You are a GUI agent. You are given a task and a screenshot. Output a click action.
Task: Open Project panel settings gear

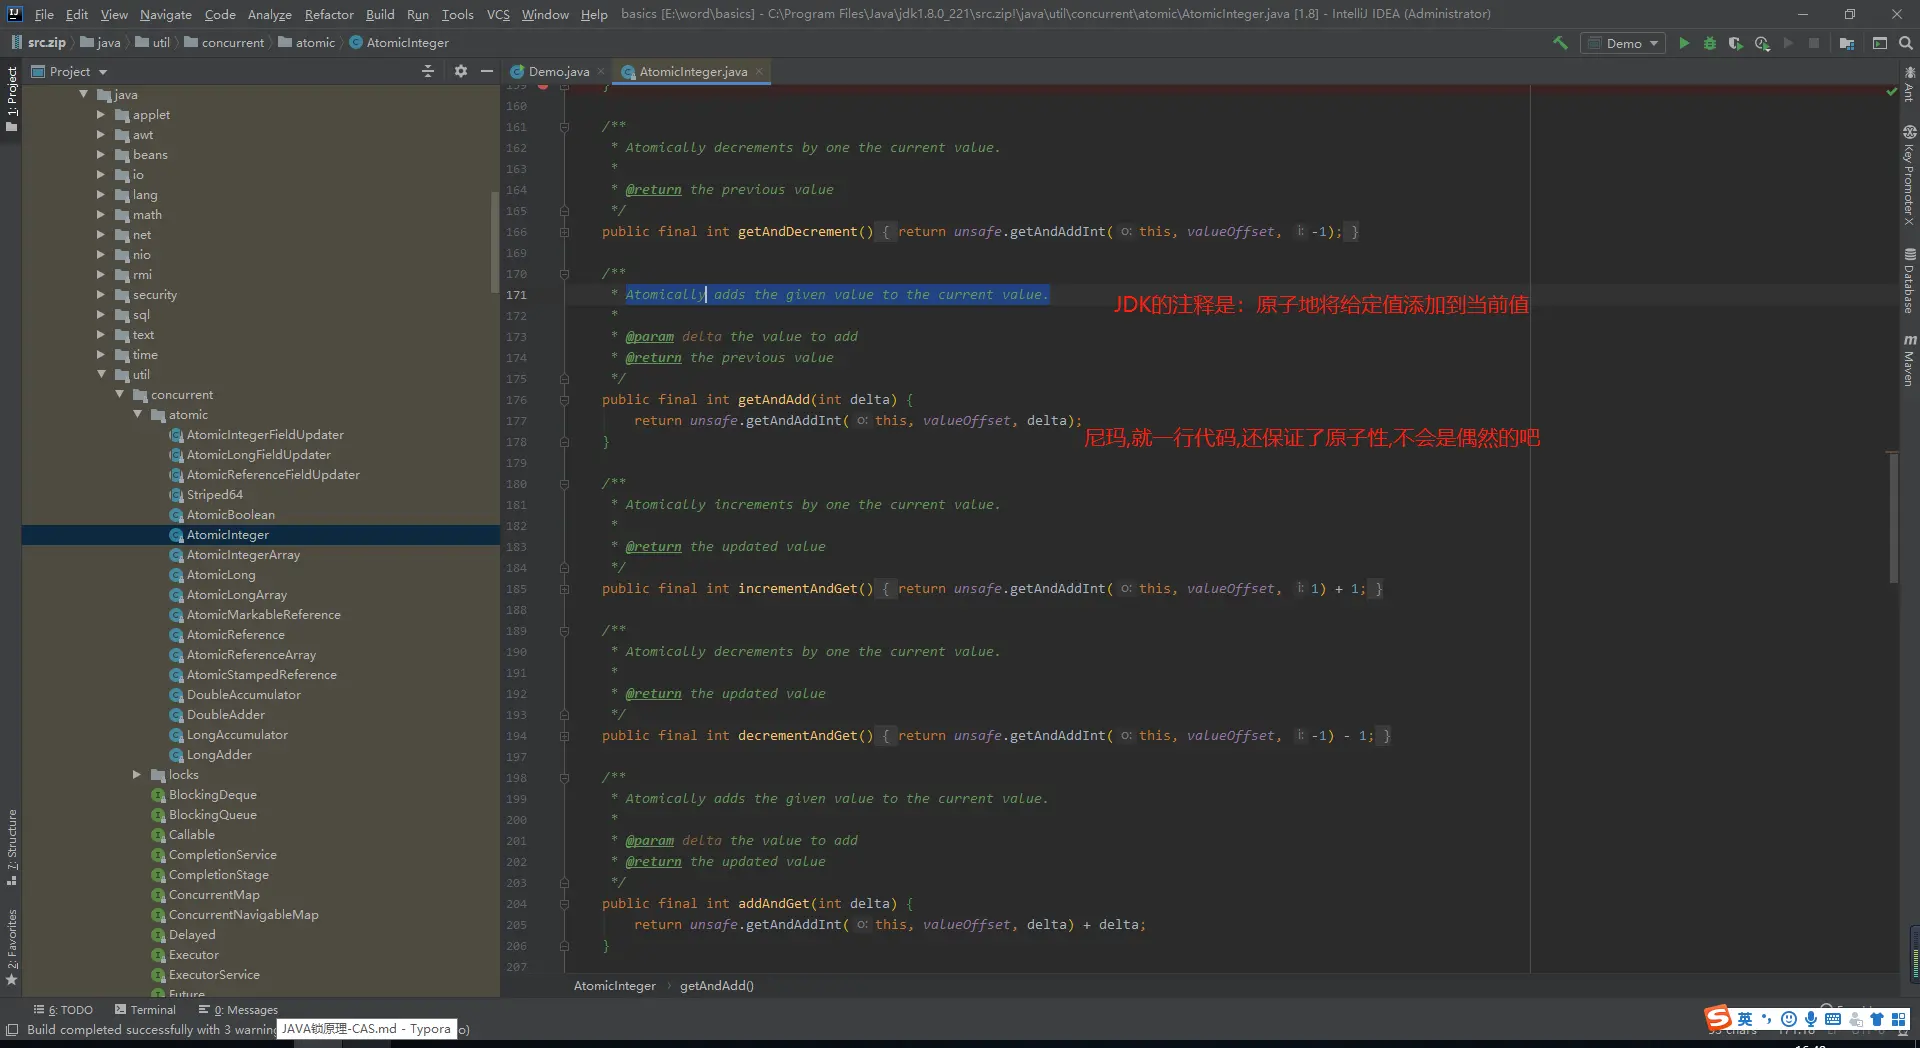460,71
